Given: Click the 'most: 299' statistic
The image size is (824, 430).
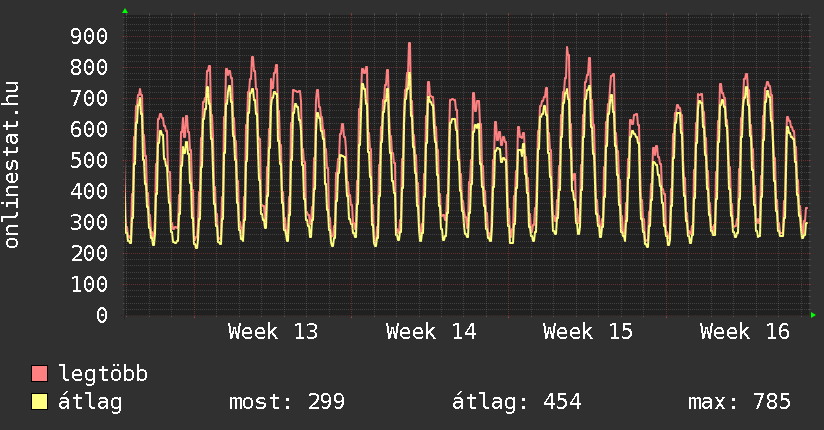Looking at the screenshot, I should pyautogui.click(x=287, y=402).
